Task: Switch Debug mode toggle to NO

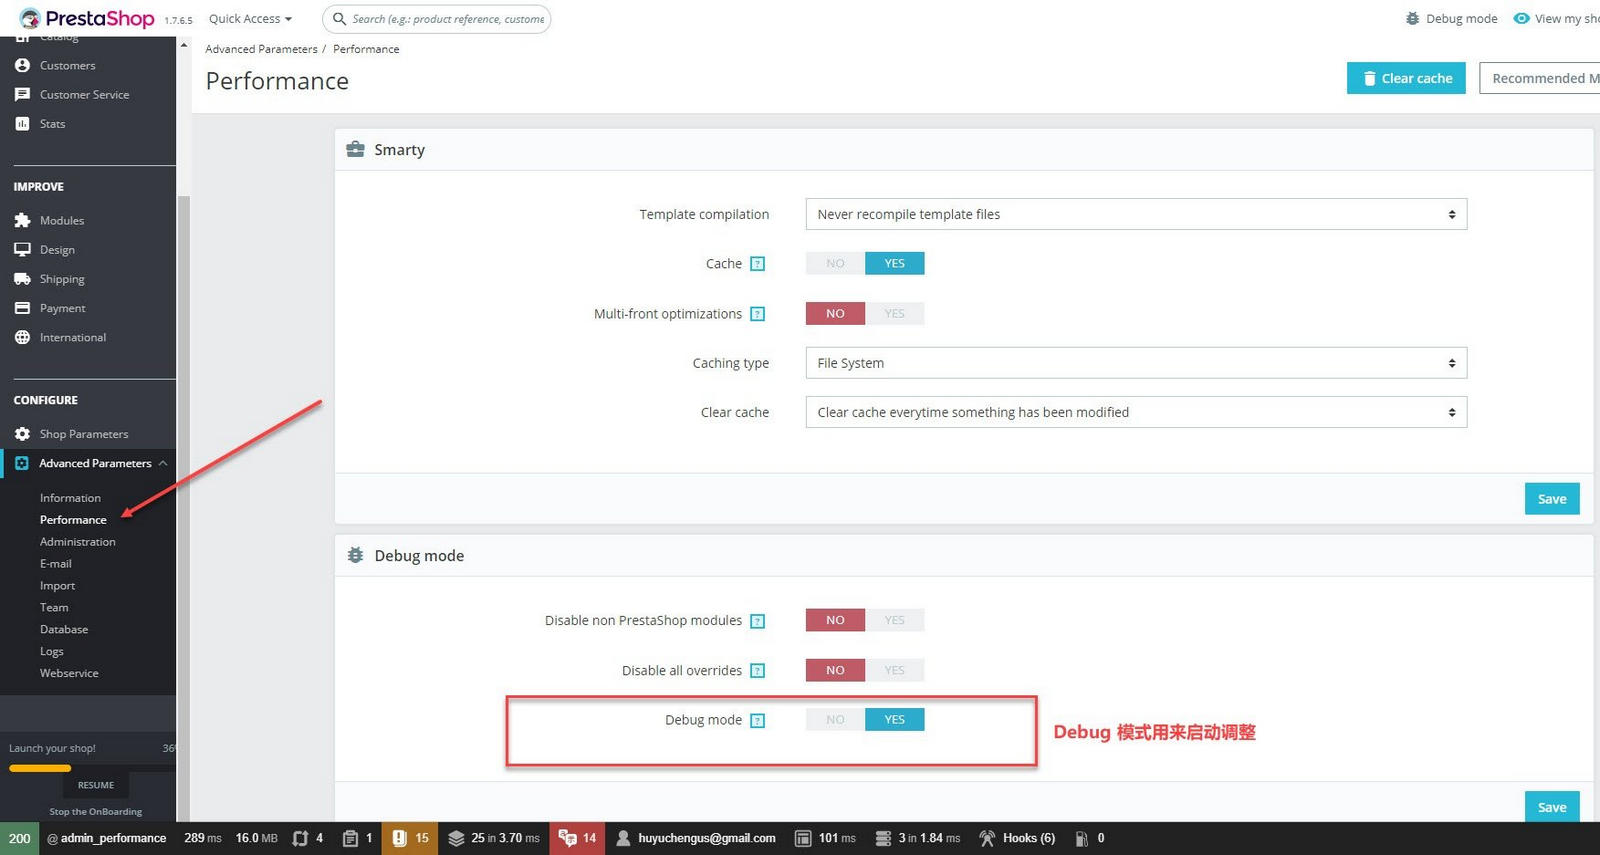Action: (x=835, y=720)
